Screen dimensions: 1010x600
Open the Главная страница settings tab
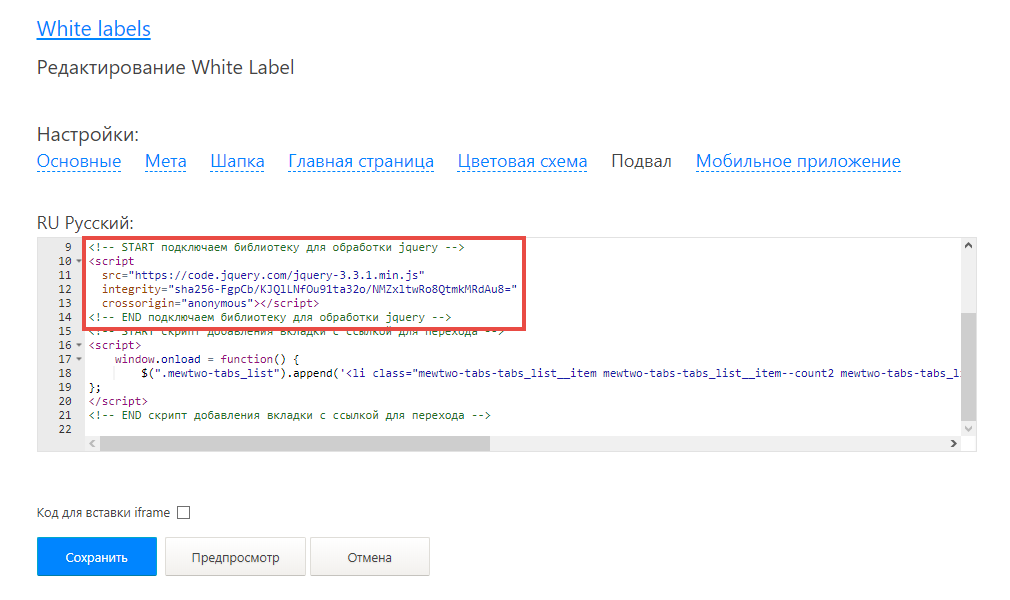point(361,161)
